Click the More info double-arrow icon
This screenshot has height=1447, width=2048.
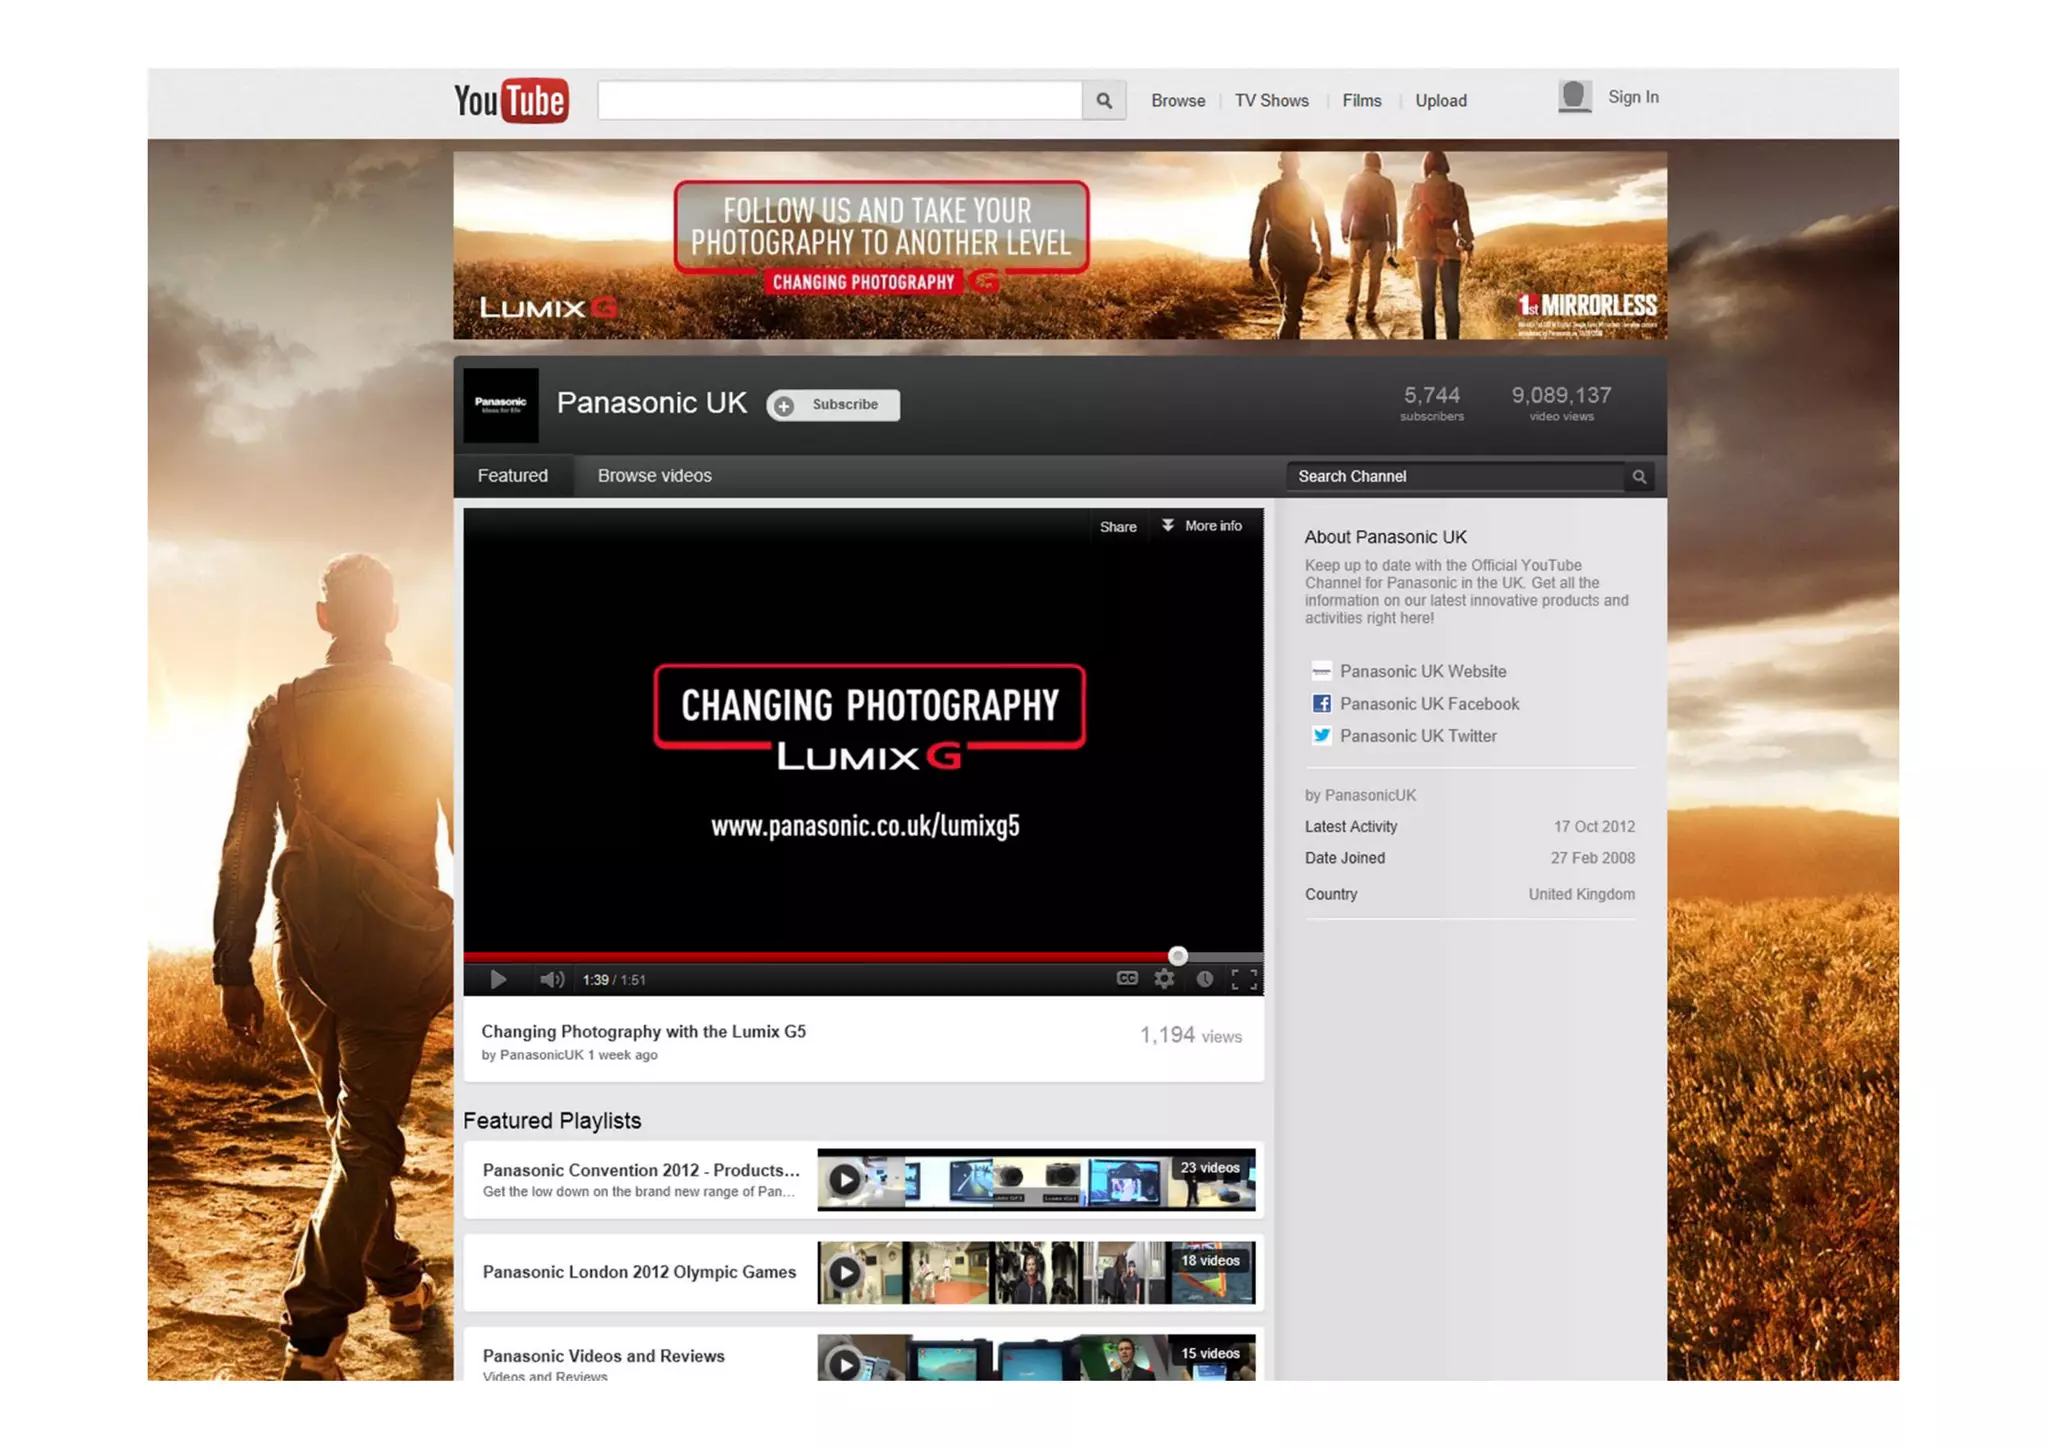(x=1167, y=526)
